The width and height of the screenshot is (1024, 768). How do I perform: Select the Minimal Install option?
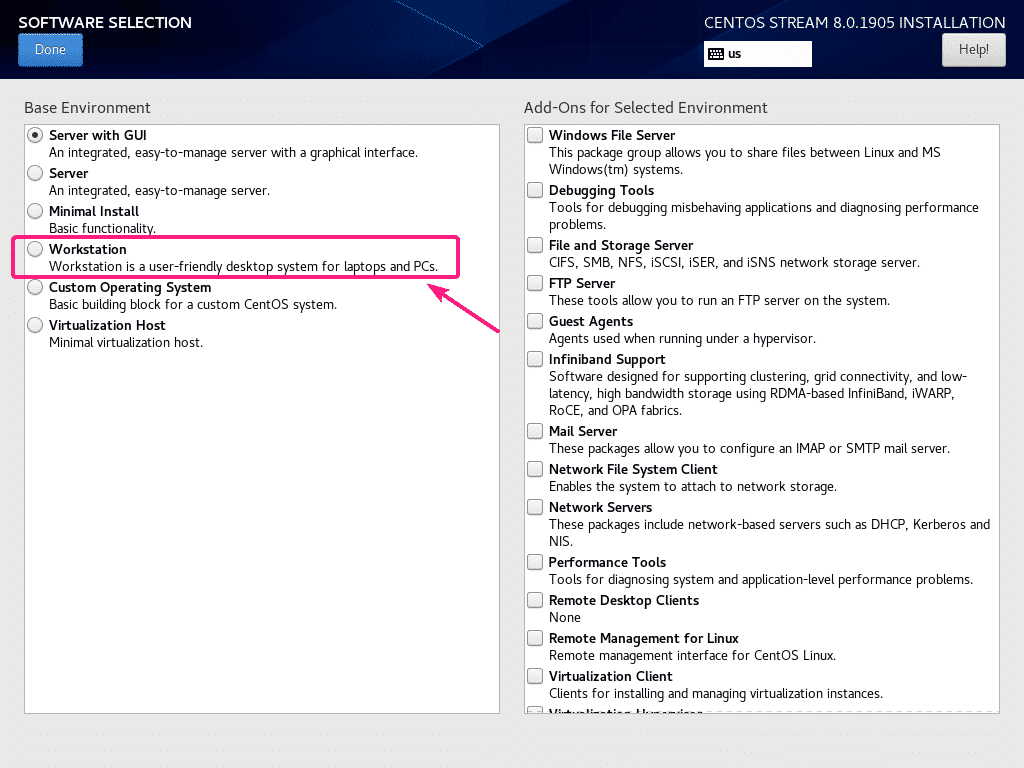tap(35, 210)
